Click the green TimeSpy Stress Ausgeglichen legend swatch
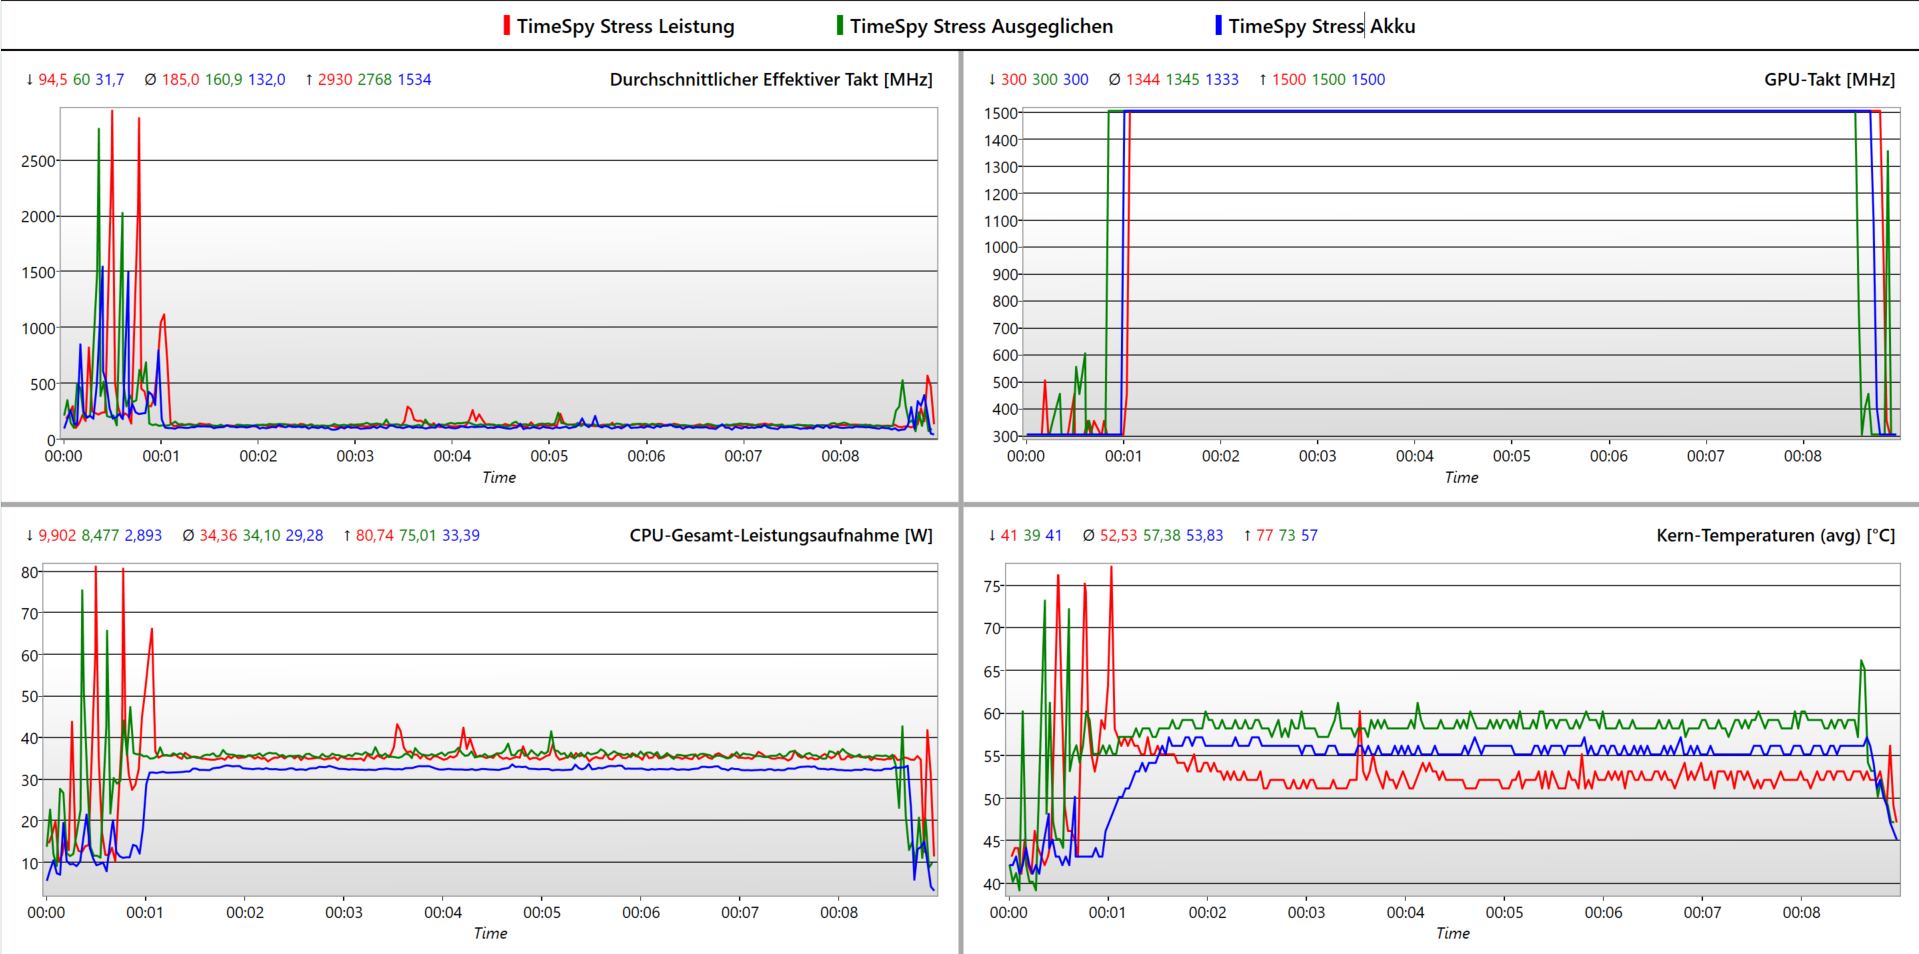This screenshot has width=1919, height=954. pyautogui.click(x=840, y=26)
